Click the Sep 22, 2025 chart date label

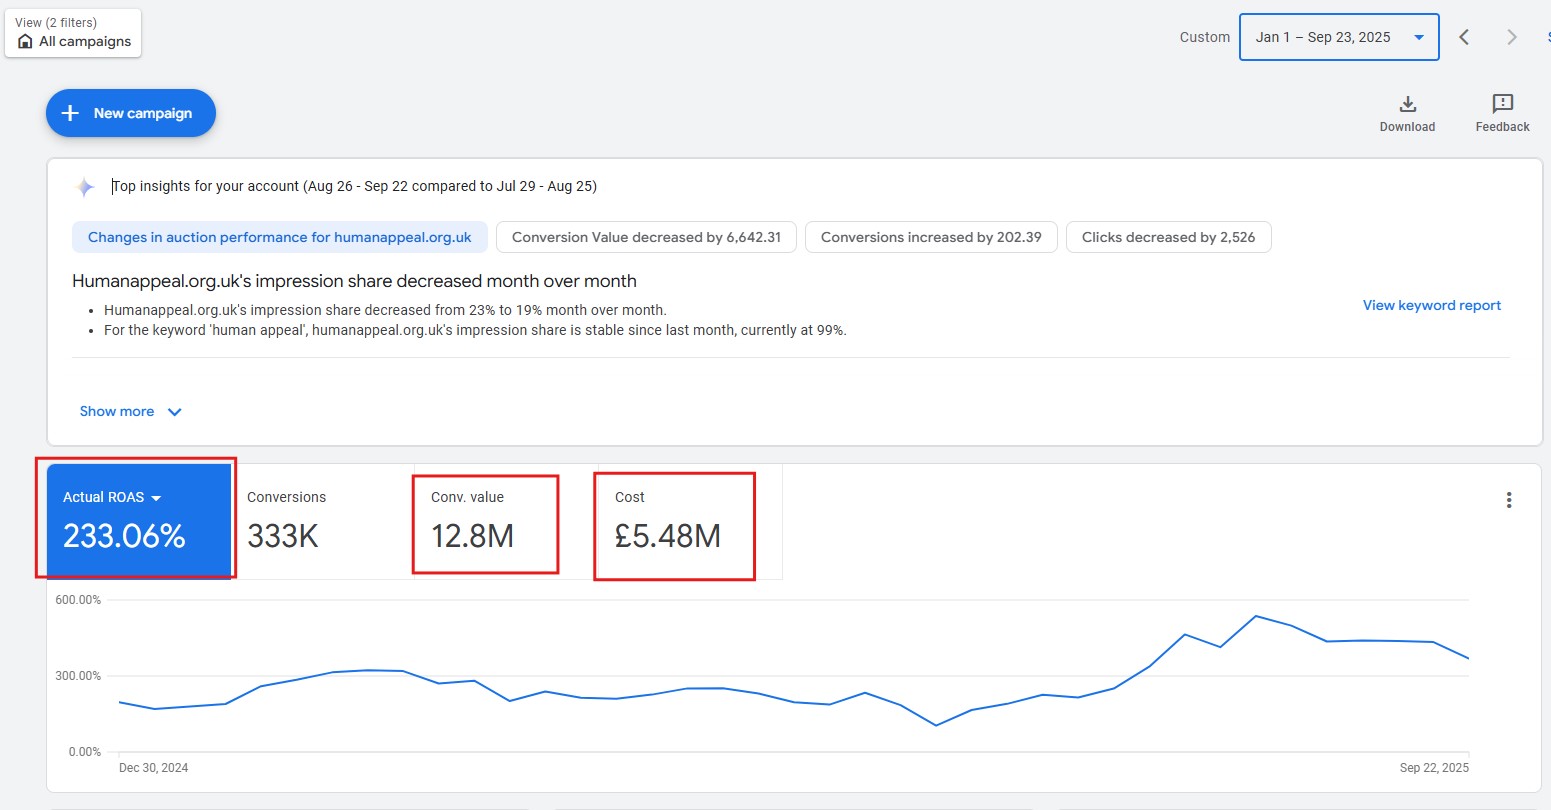pyautogui.click(x=1434, y=768)
